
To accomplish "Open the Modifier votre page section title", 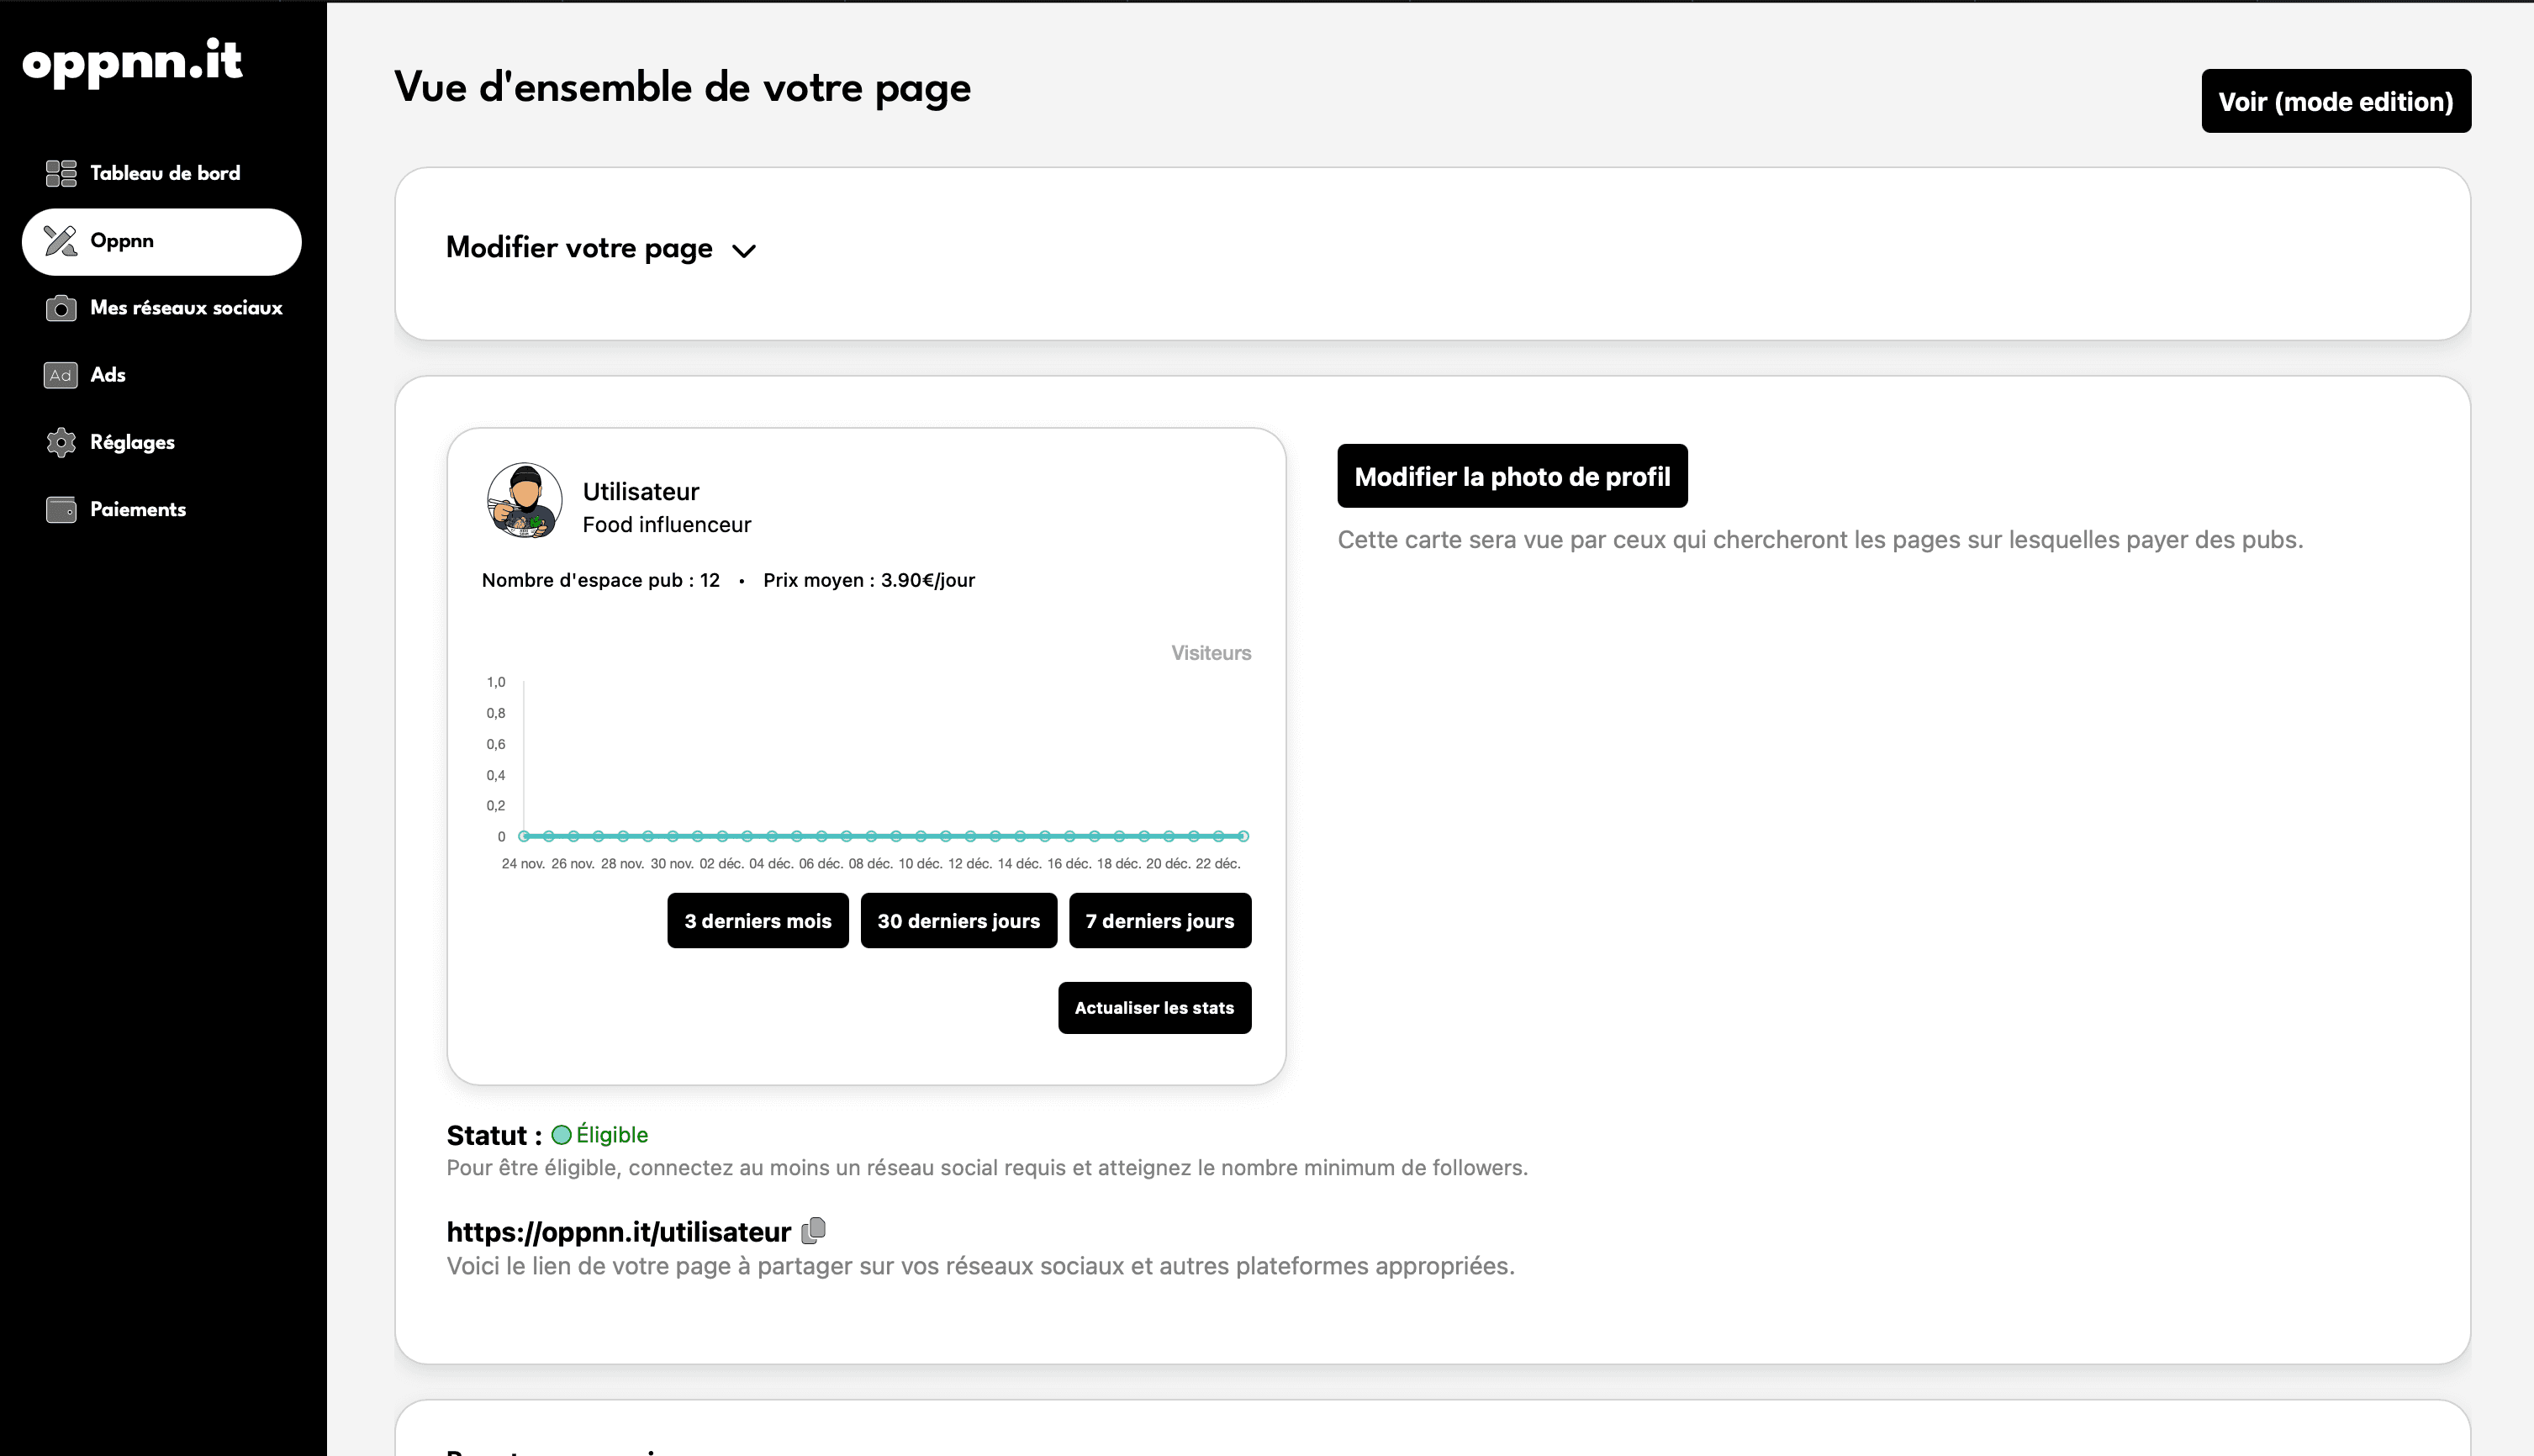I will 579,248.
